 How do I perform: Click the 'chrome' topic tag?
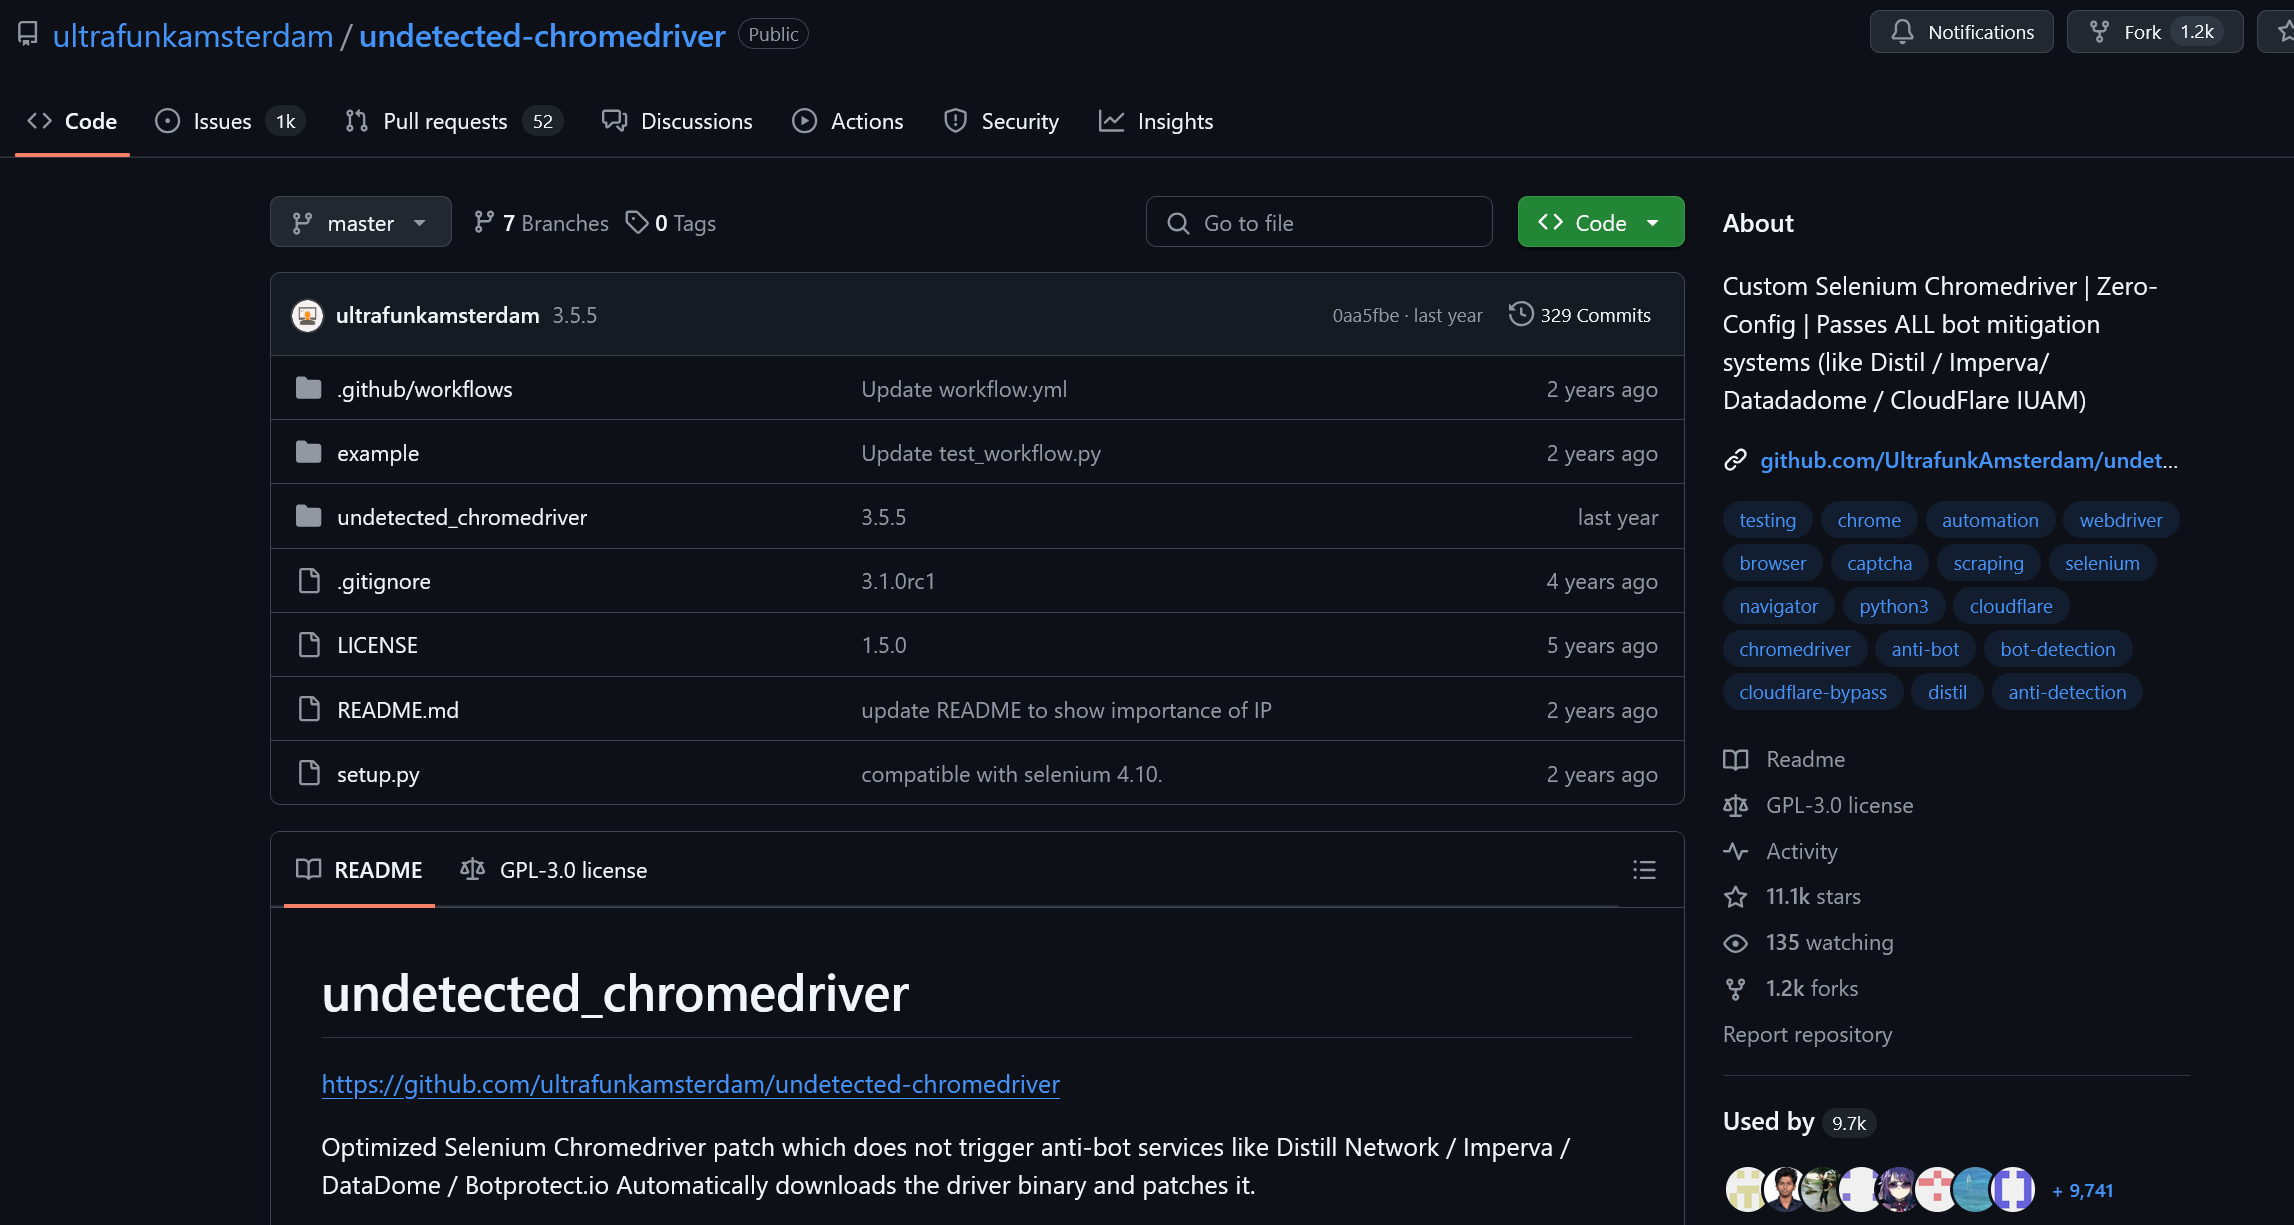(x=1869, y=520)
